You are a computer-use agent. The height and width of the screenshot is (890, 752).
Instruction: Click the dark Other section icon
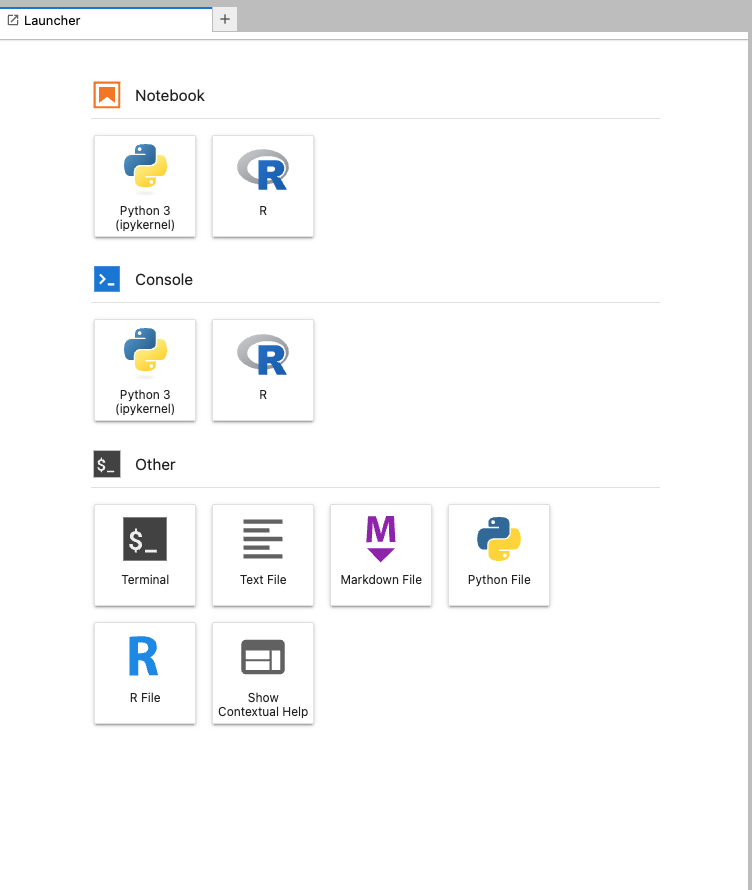click(x=107, y=464)
